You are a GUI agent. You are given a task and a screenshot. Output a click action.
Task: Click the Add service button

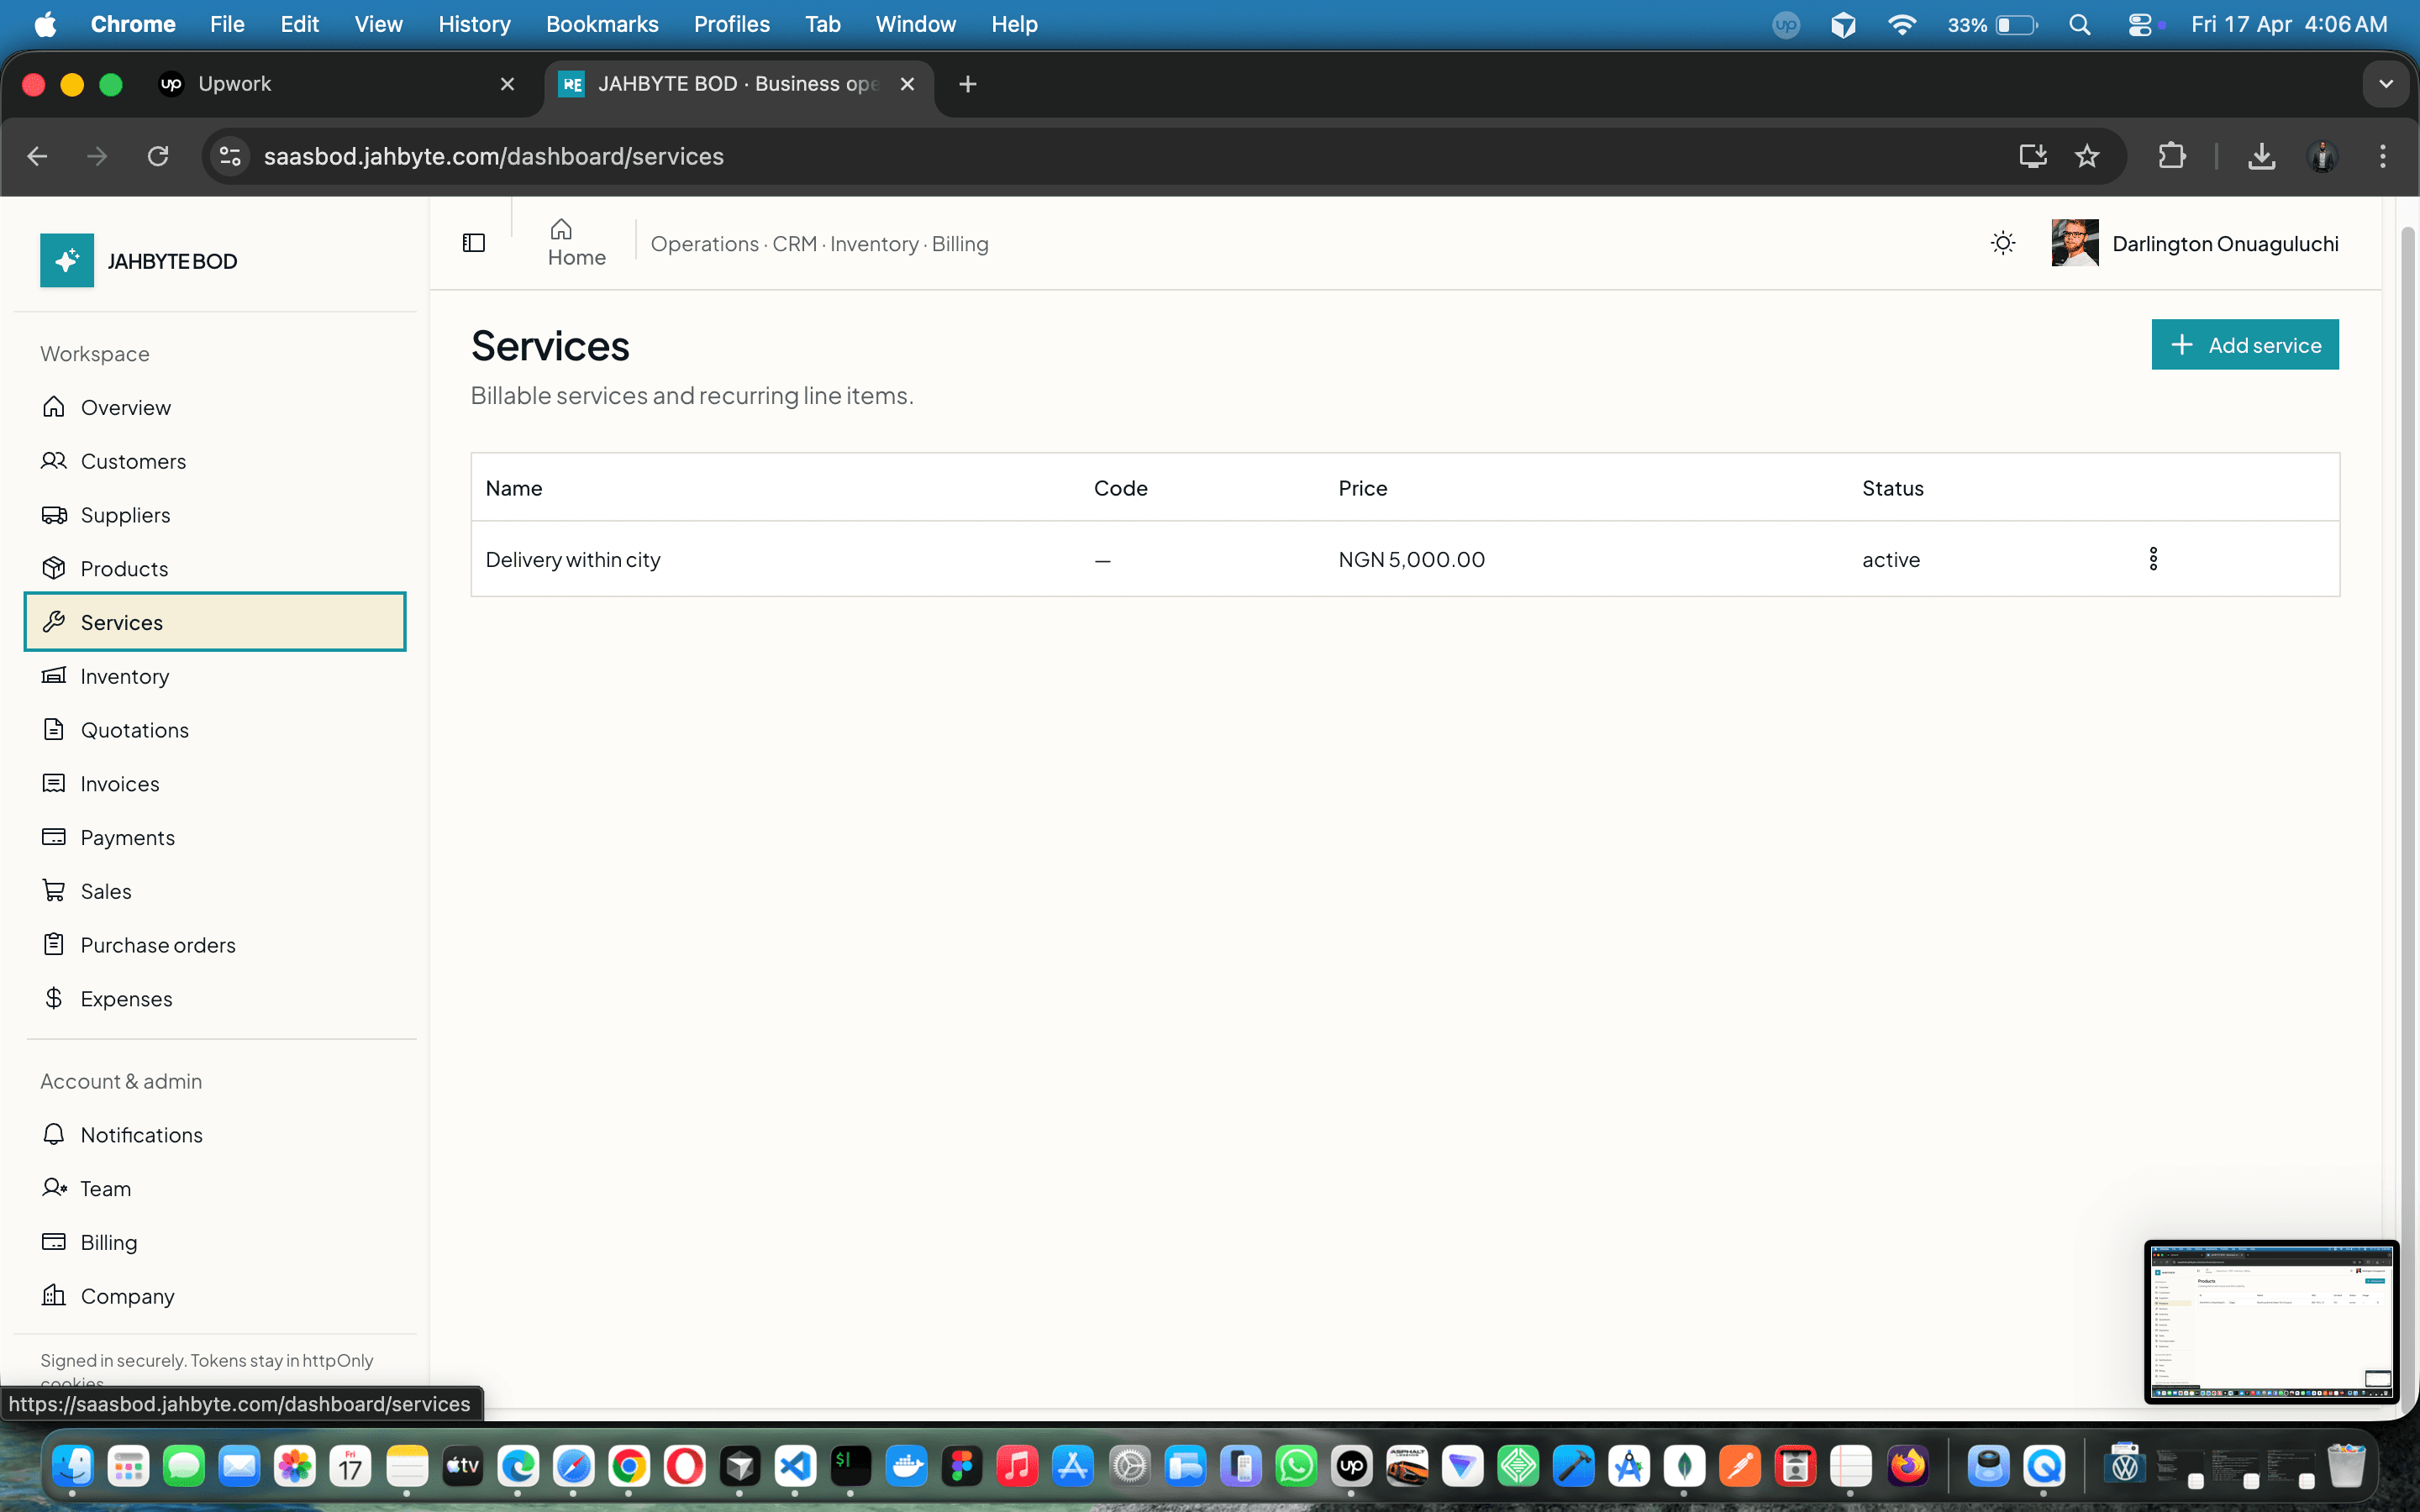[x=2245, y=344]
